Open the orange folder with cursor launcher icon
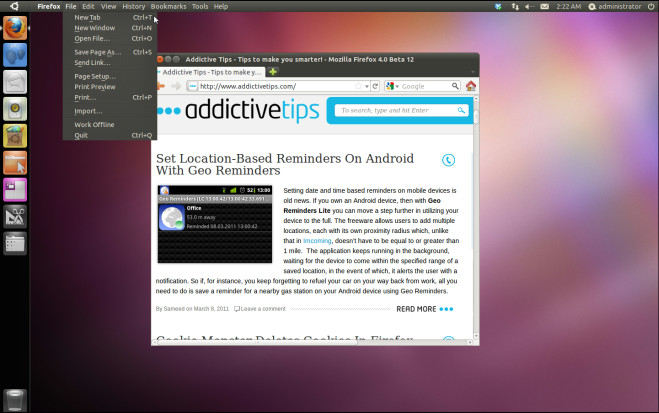The width and height of the screenshot is (659, 413). (x=15, y=163)
